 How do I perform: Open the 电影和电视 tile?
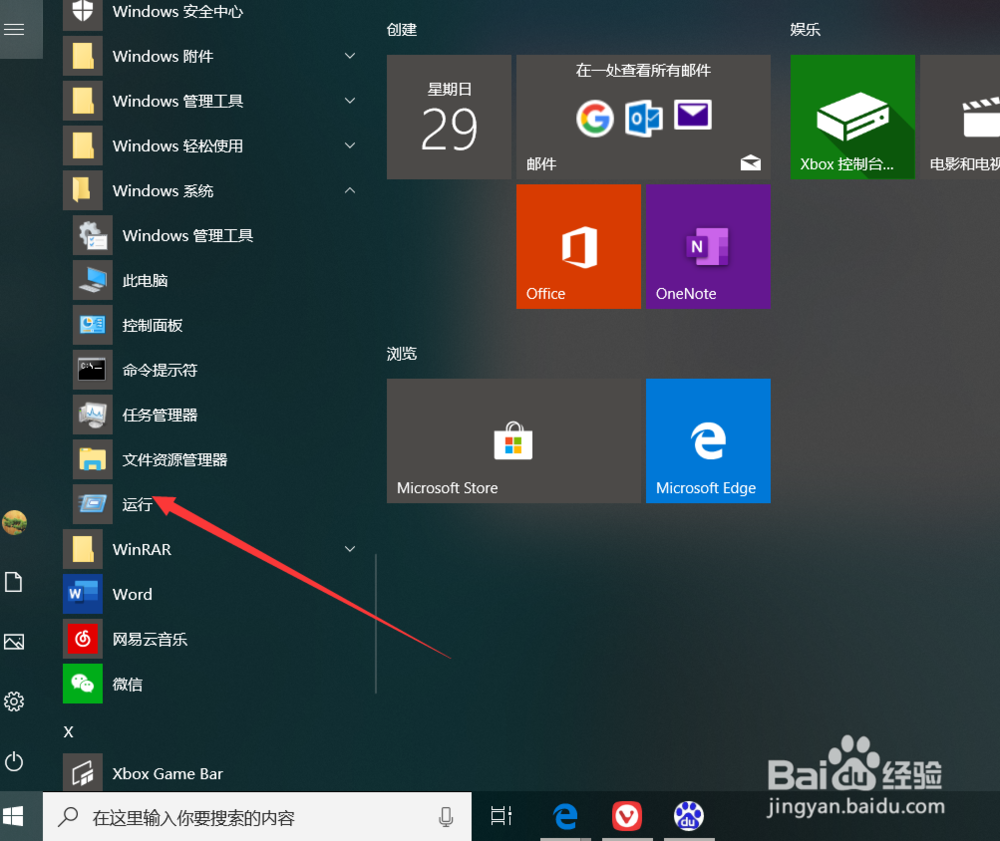point(960,117)
